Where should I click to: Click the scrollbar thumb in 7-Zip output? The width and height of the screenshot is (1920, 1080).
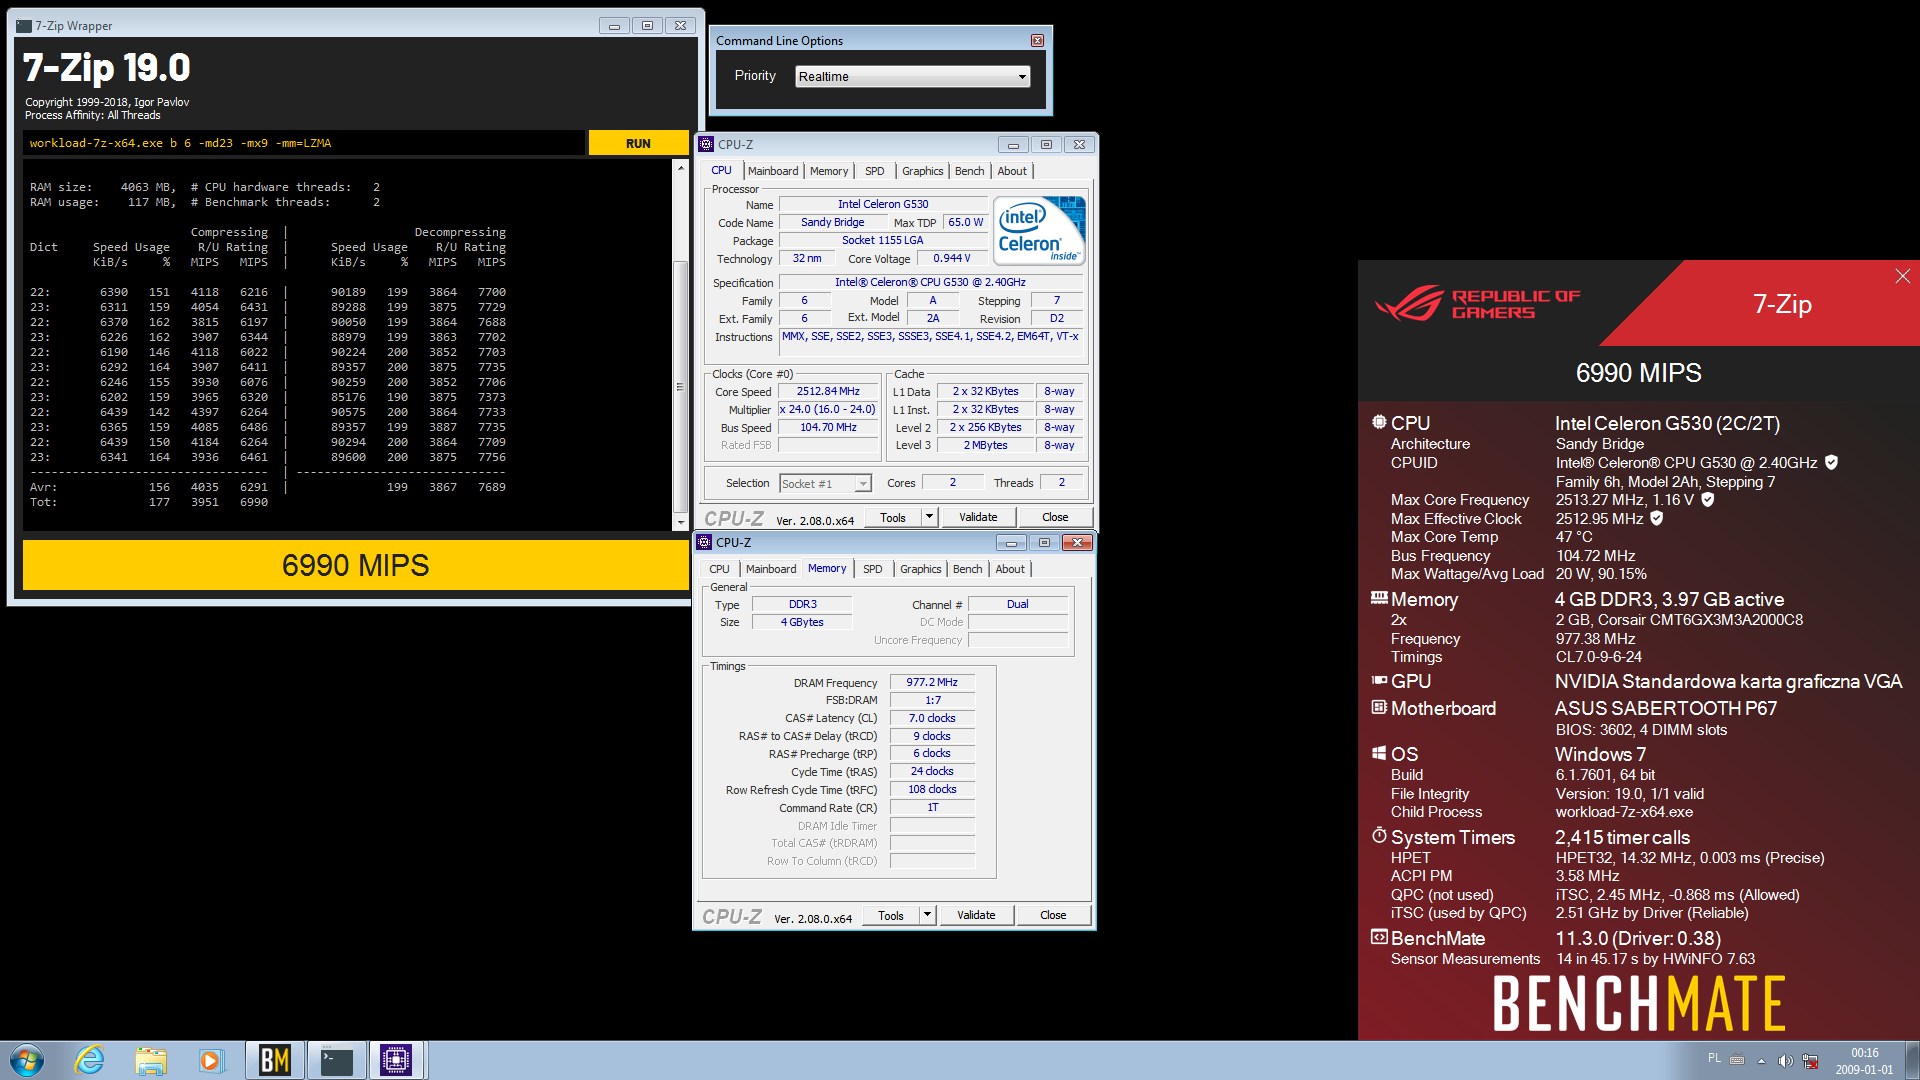(681, 385)
